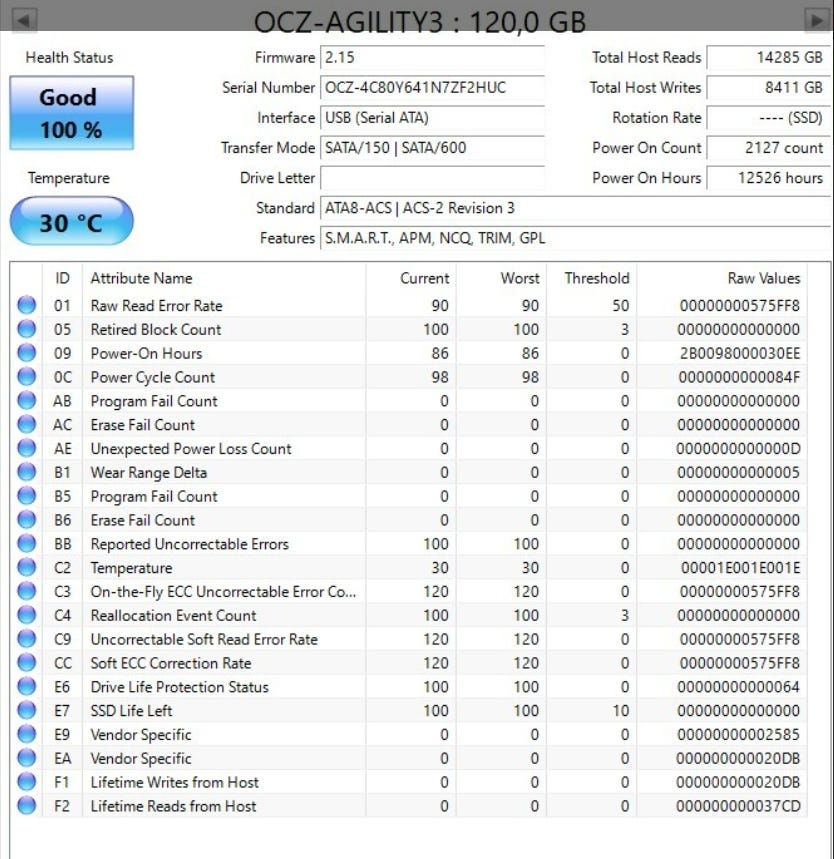Select status orb for Power Cycle Count
834x859 pixels.
pyautogui.click(x=27, y=376)
